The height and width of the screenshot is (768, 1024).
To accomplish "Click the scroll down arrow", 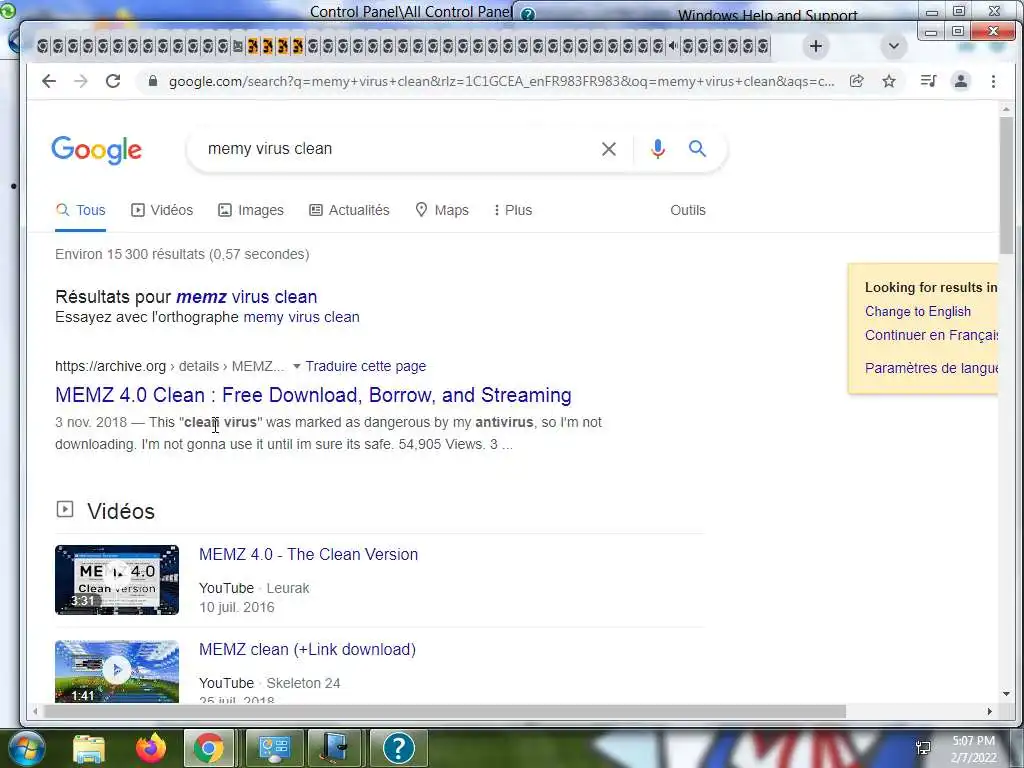I will (x=1006, y=694).
